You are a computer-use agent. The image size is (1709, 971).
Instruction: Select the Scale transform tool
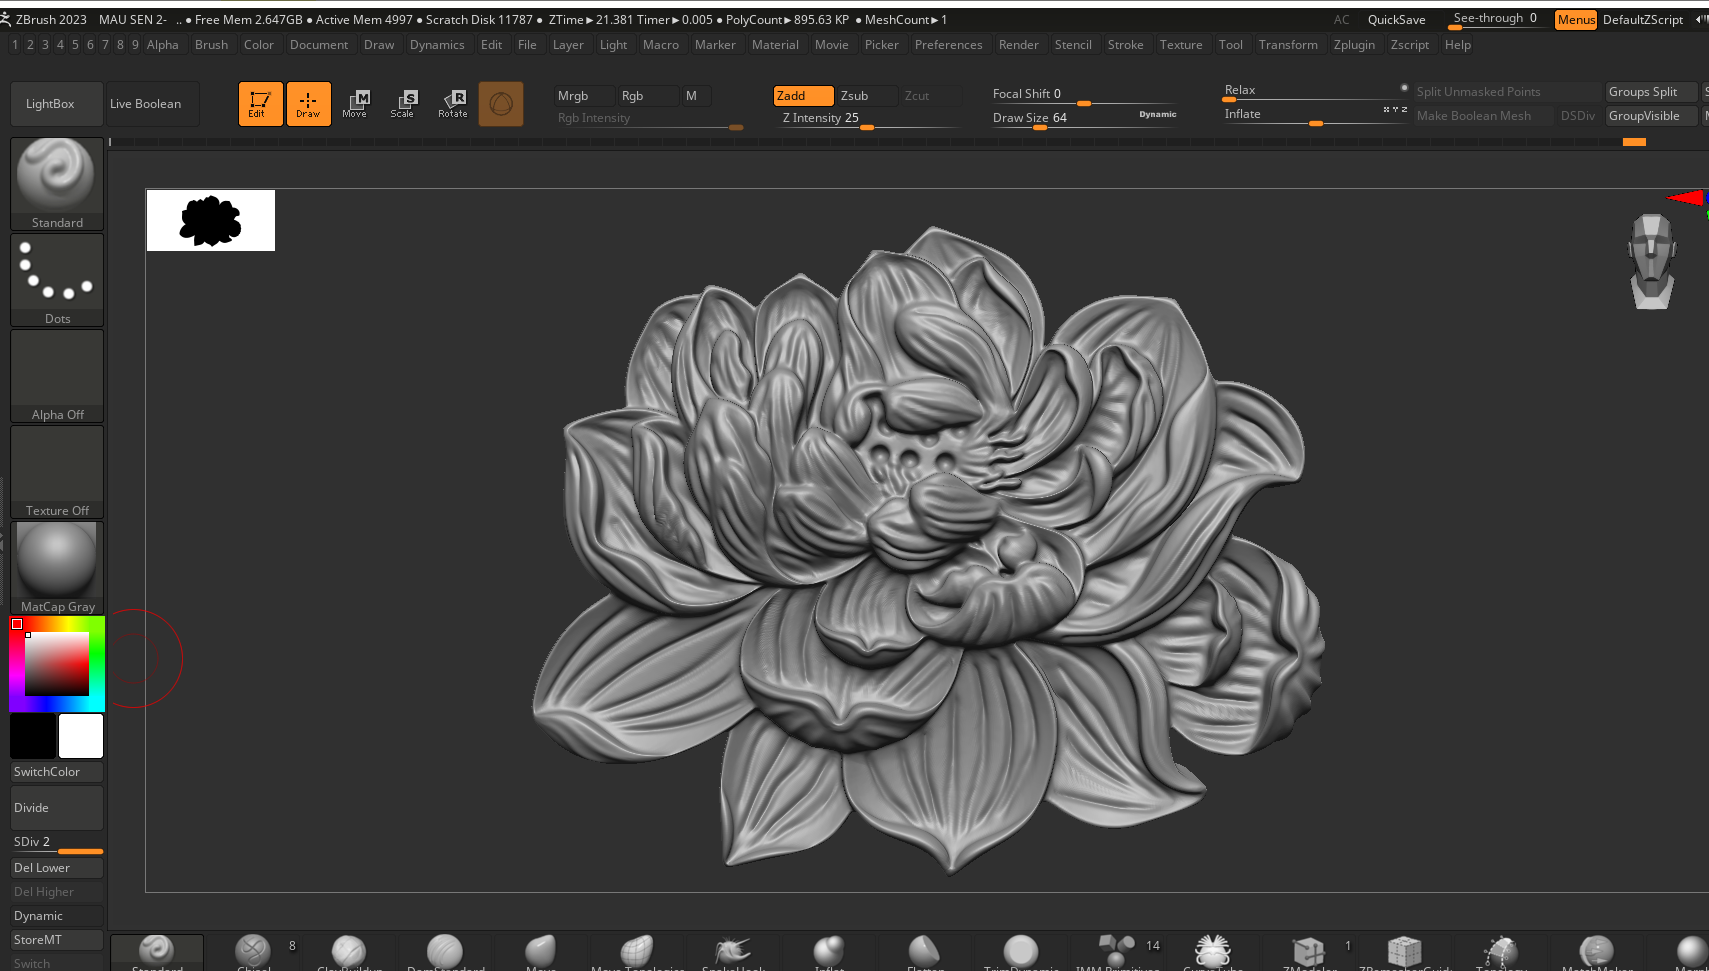click(x=404, y=103)
